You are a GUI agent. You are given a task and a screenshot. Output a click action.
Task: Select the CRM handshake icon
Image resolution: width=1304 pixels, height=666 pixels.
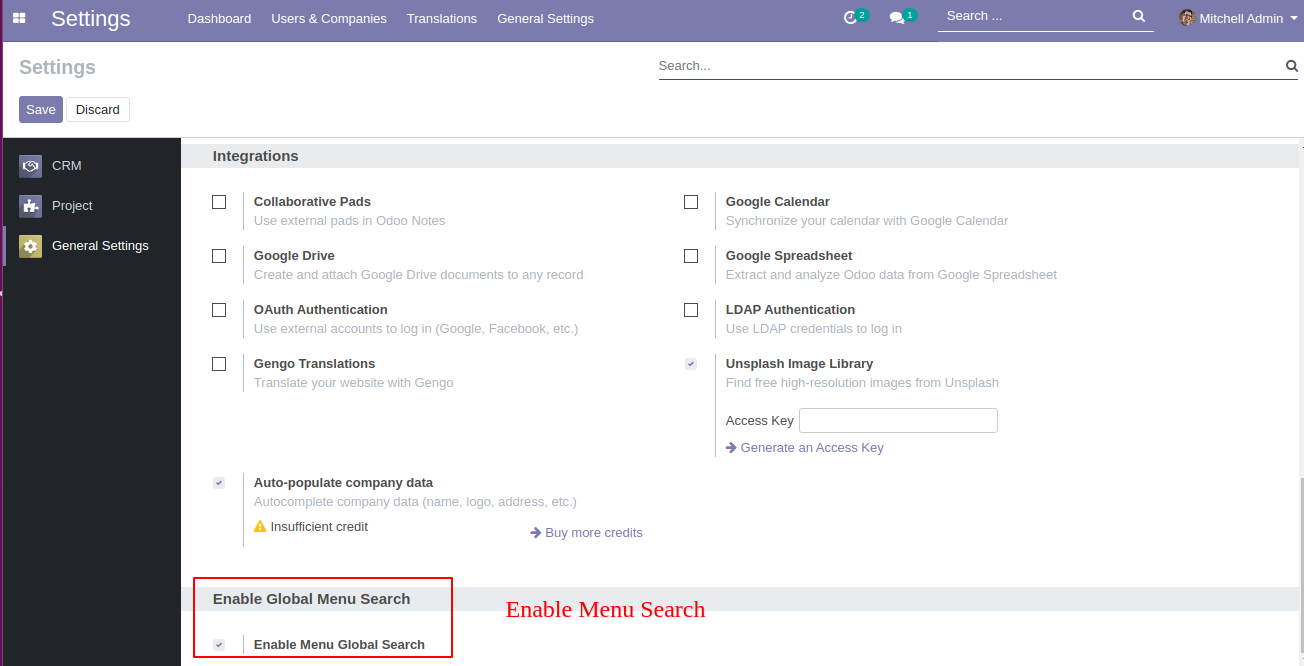30,166
